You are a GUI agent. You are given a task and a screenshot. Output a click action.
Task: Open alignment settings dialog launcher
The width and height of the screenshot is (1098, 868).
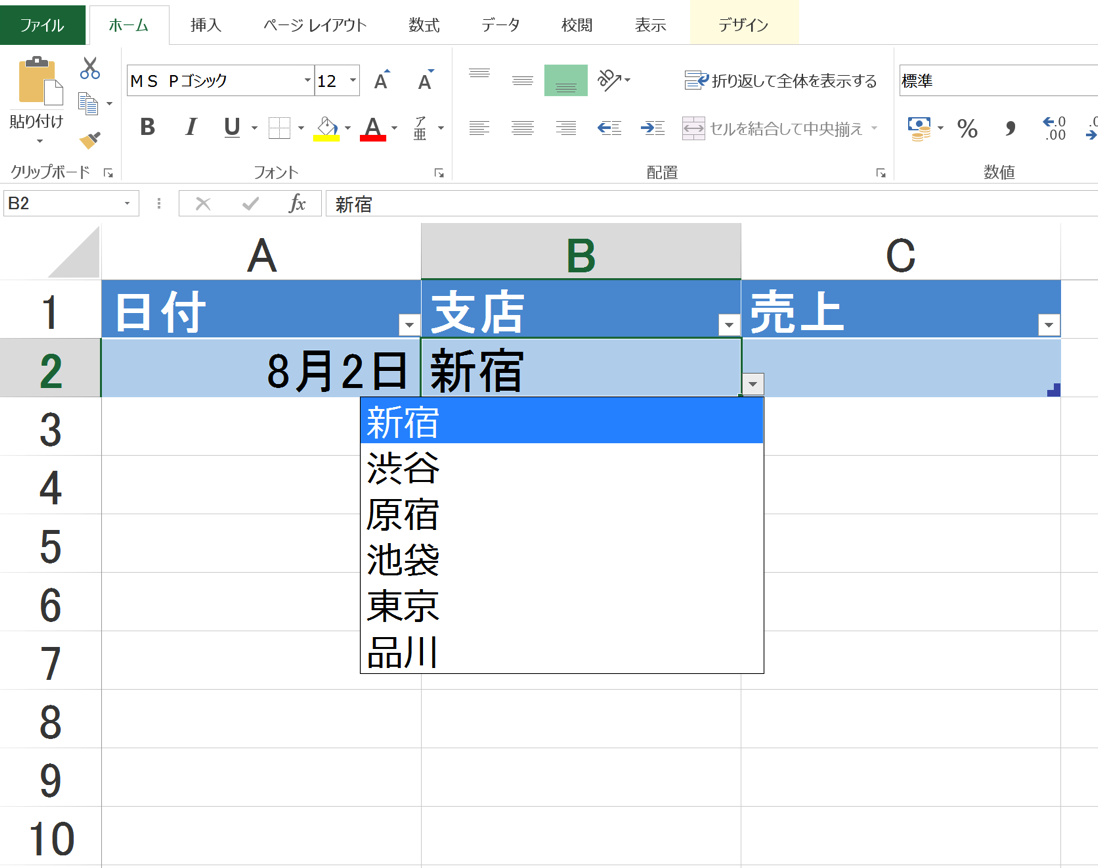tap(881, 172)
